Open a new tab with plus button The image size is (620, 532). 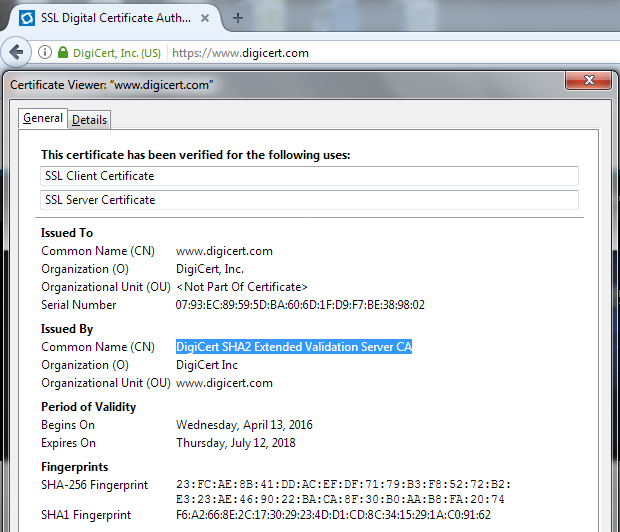point(238,18)
